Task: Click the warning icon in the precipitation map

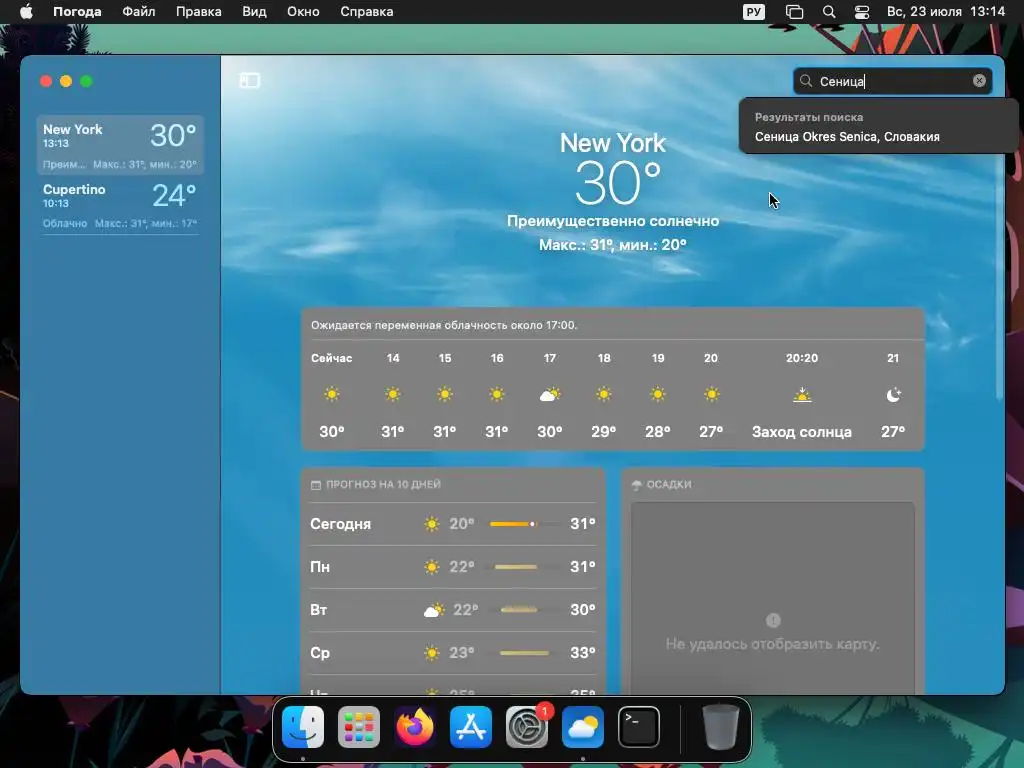Action: pos(773,620)
